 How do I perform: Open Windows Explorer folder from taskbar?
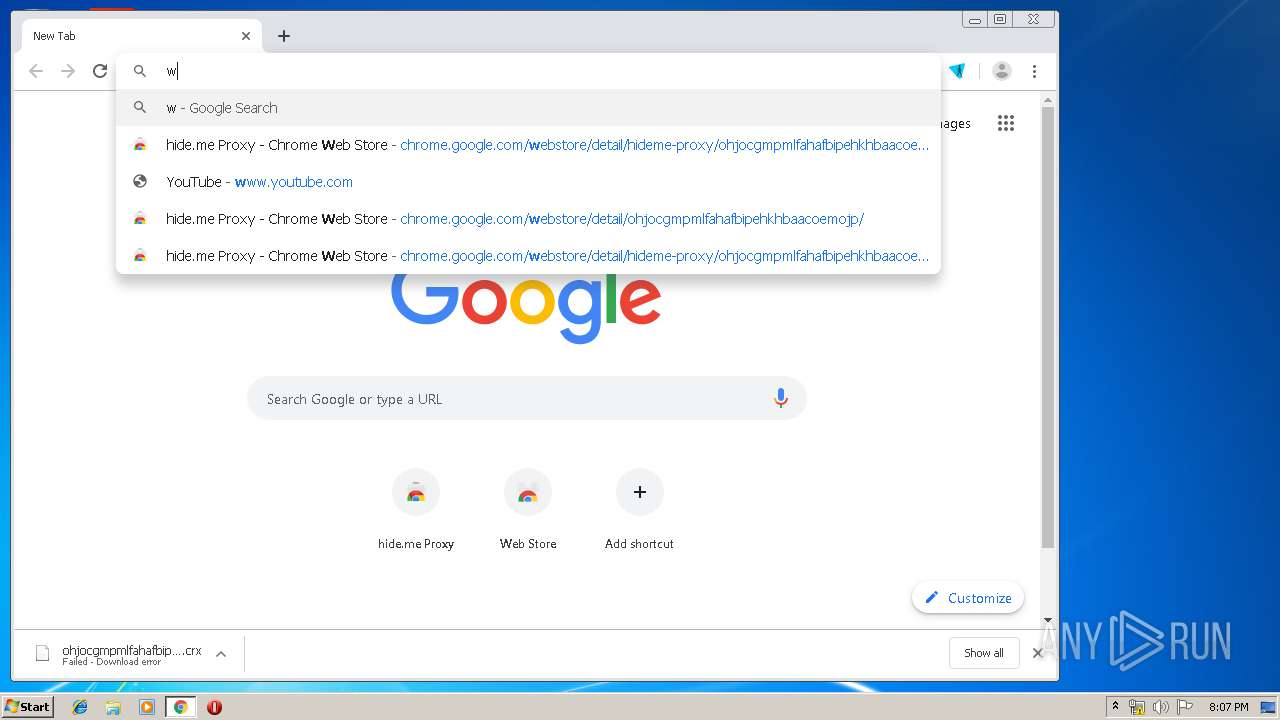tap(113, 707)
